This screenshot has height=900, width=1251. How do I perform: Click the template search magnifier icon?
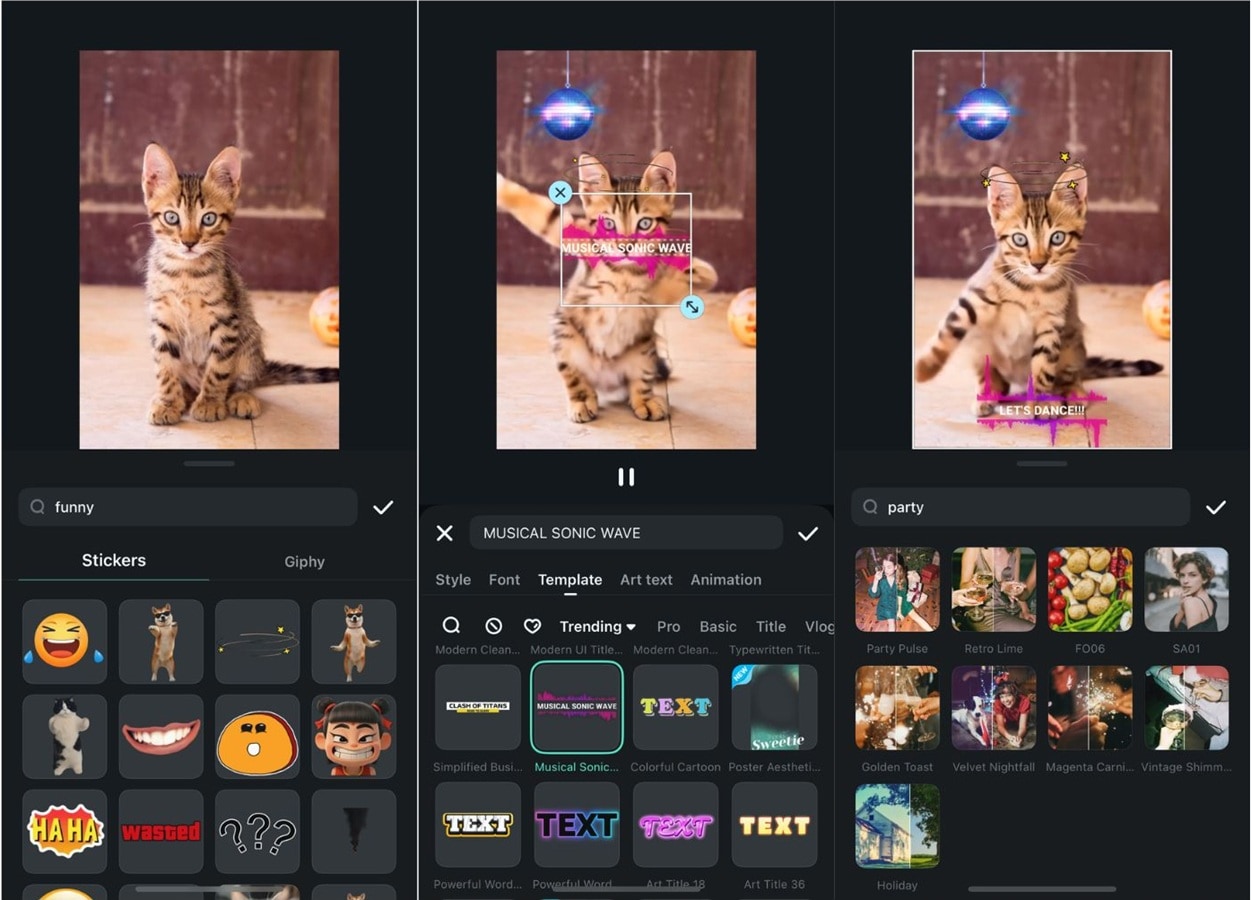pos(452,626)
